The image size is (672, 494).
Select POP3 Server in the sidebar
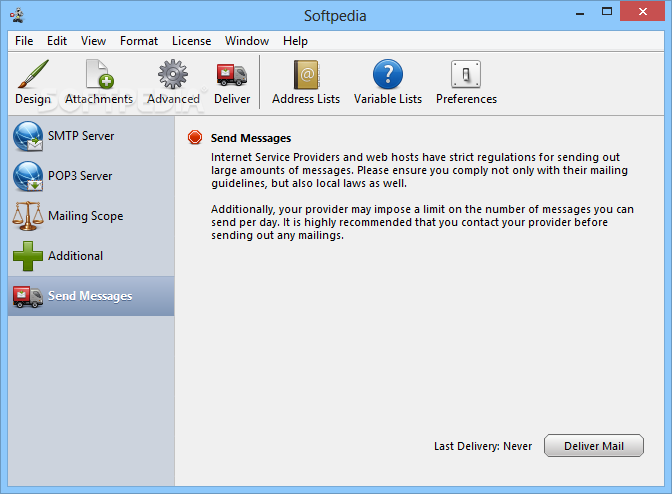click(x=91, y=176)
